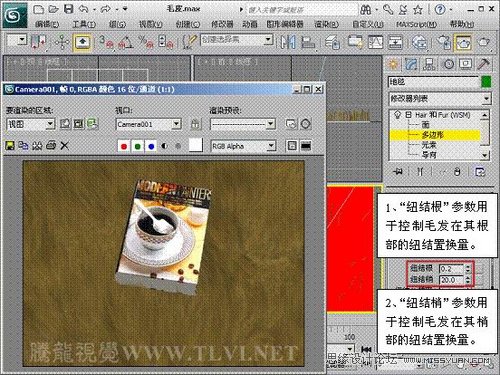The width and height of the screenshot is (500, 375).
Task: Click the modifier stack scroll-down arrow
Action: [x=485, y=155]
